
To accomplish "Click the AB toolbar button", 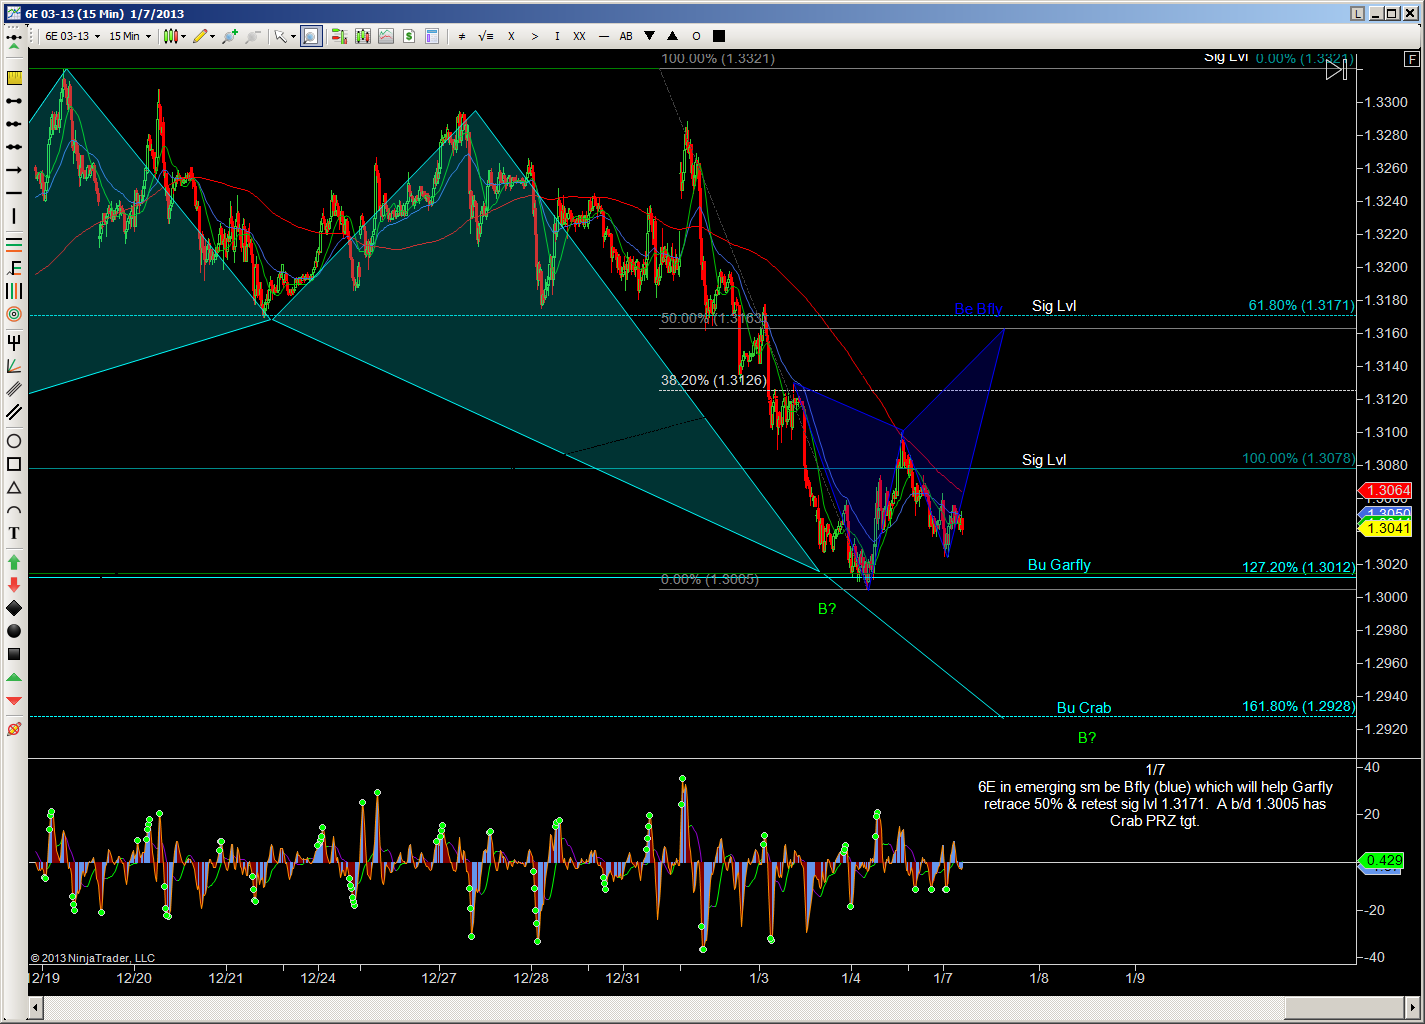I will tap(626, 36).
